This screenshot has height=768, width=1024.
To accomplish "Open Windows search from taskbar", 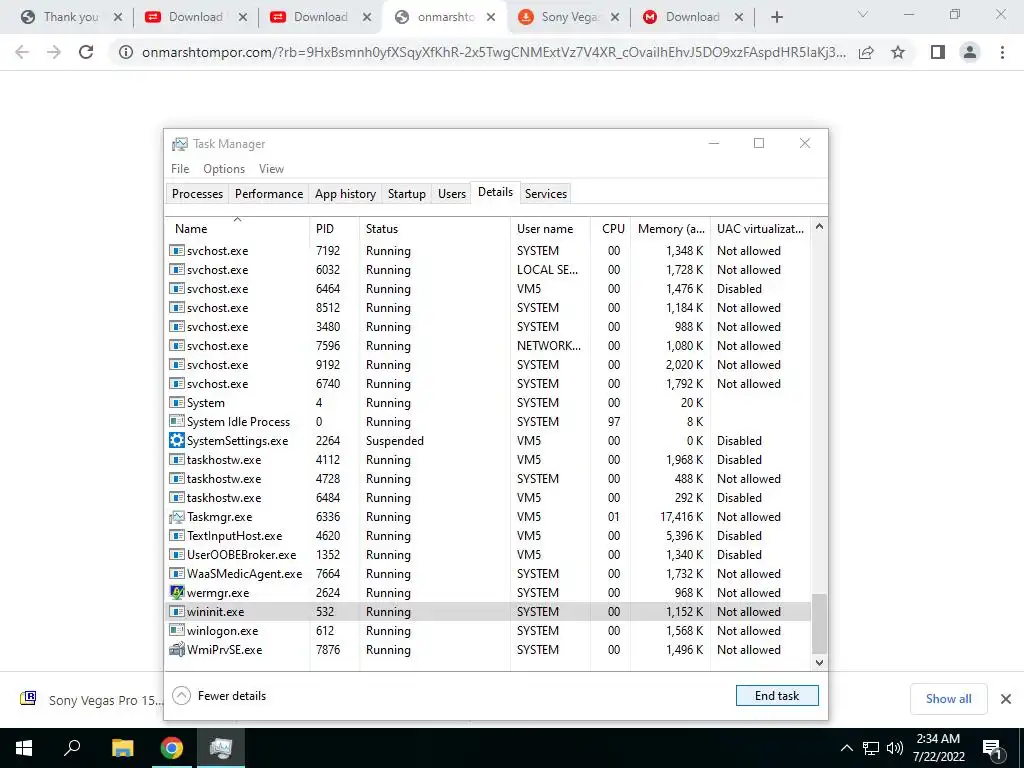I will coord(72,748).
